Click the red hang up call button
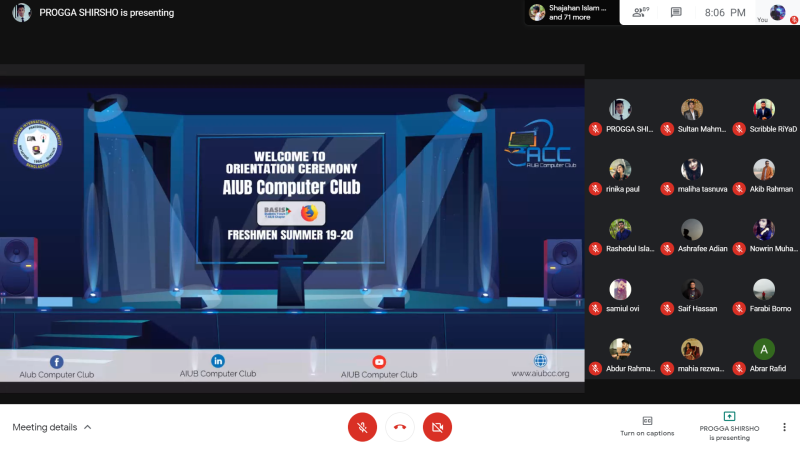This screenshot has width=800, height=450. pos(399,427)
